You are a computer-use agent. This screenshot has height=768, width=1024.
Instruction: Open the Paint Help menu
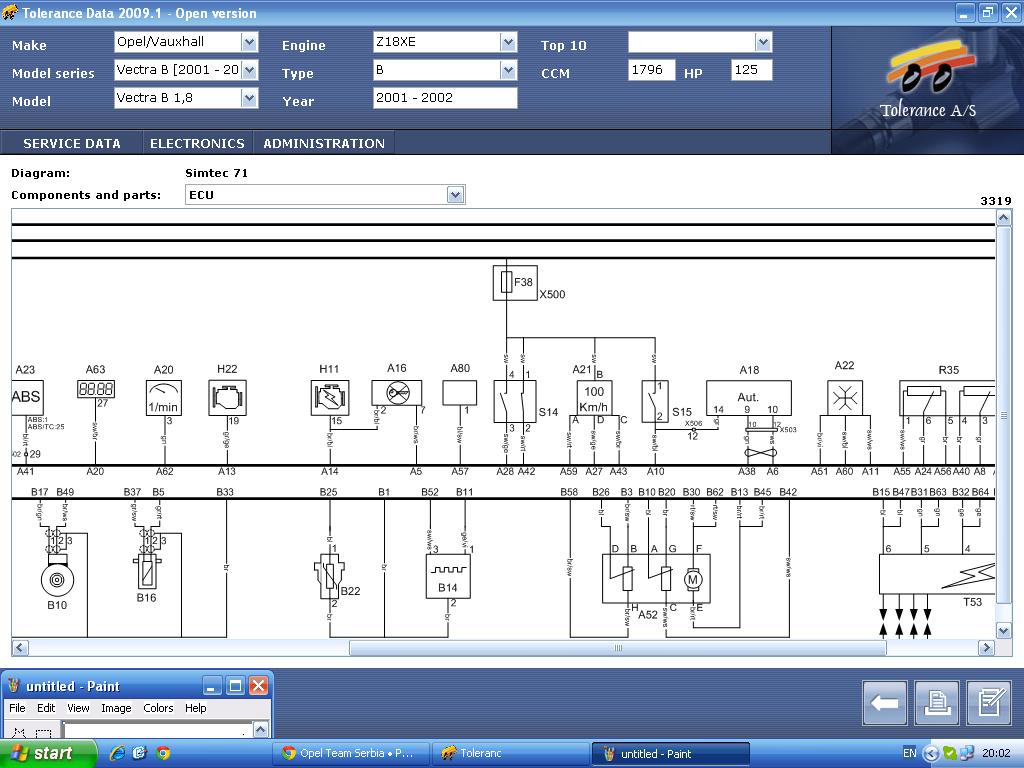point(195,708)
